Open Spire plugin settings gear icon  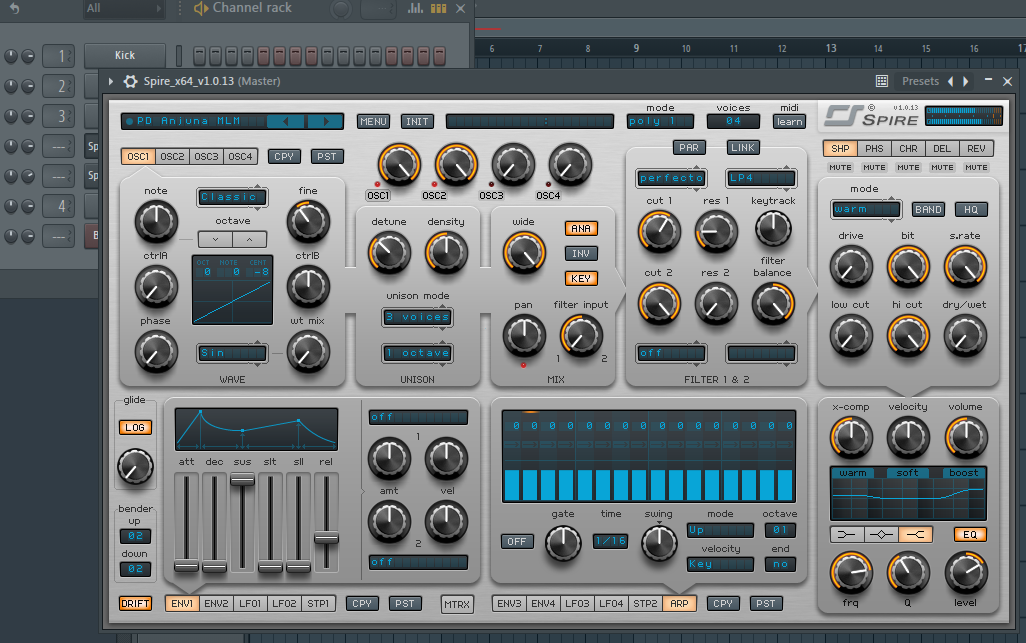tap(130, 81)
